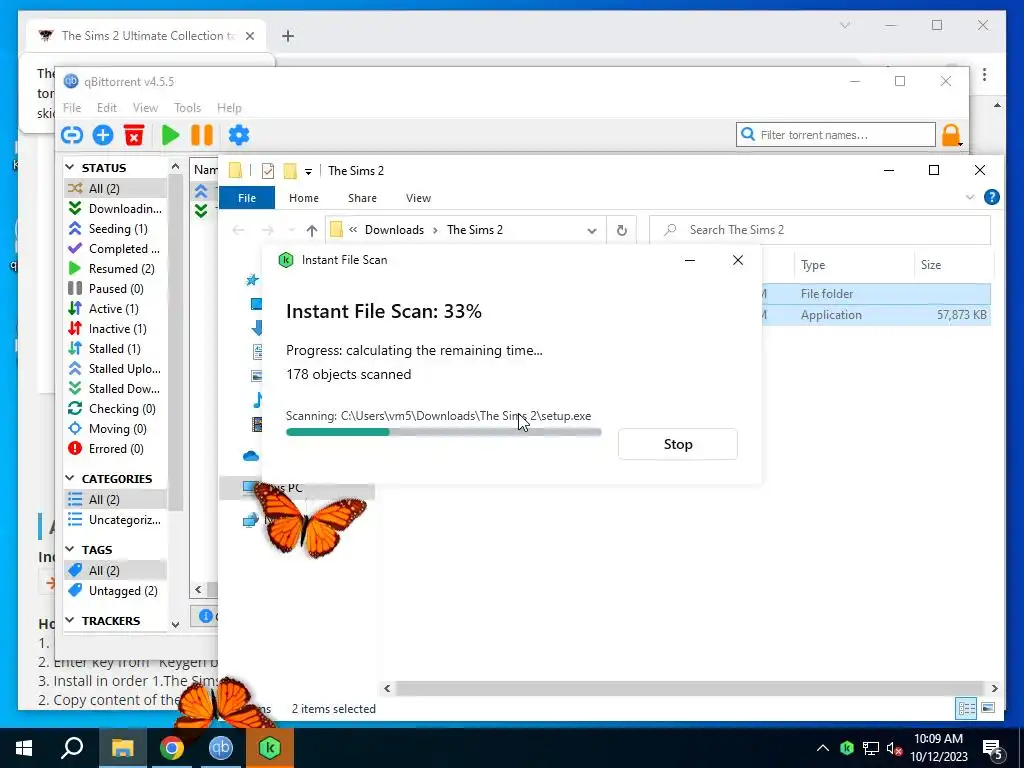Select Stalled (1) status filter

[116, 349]
